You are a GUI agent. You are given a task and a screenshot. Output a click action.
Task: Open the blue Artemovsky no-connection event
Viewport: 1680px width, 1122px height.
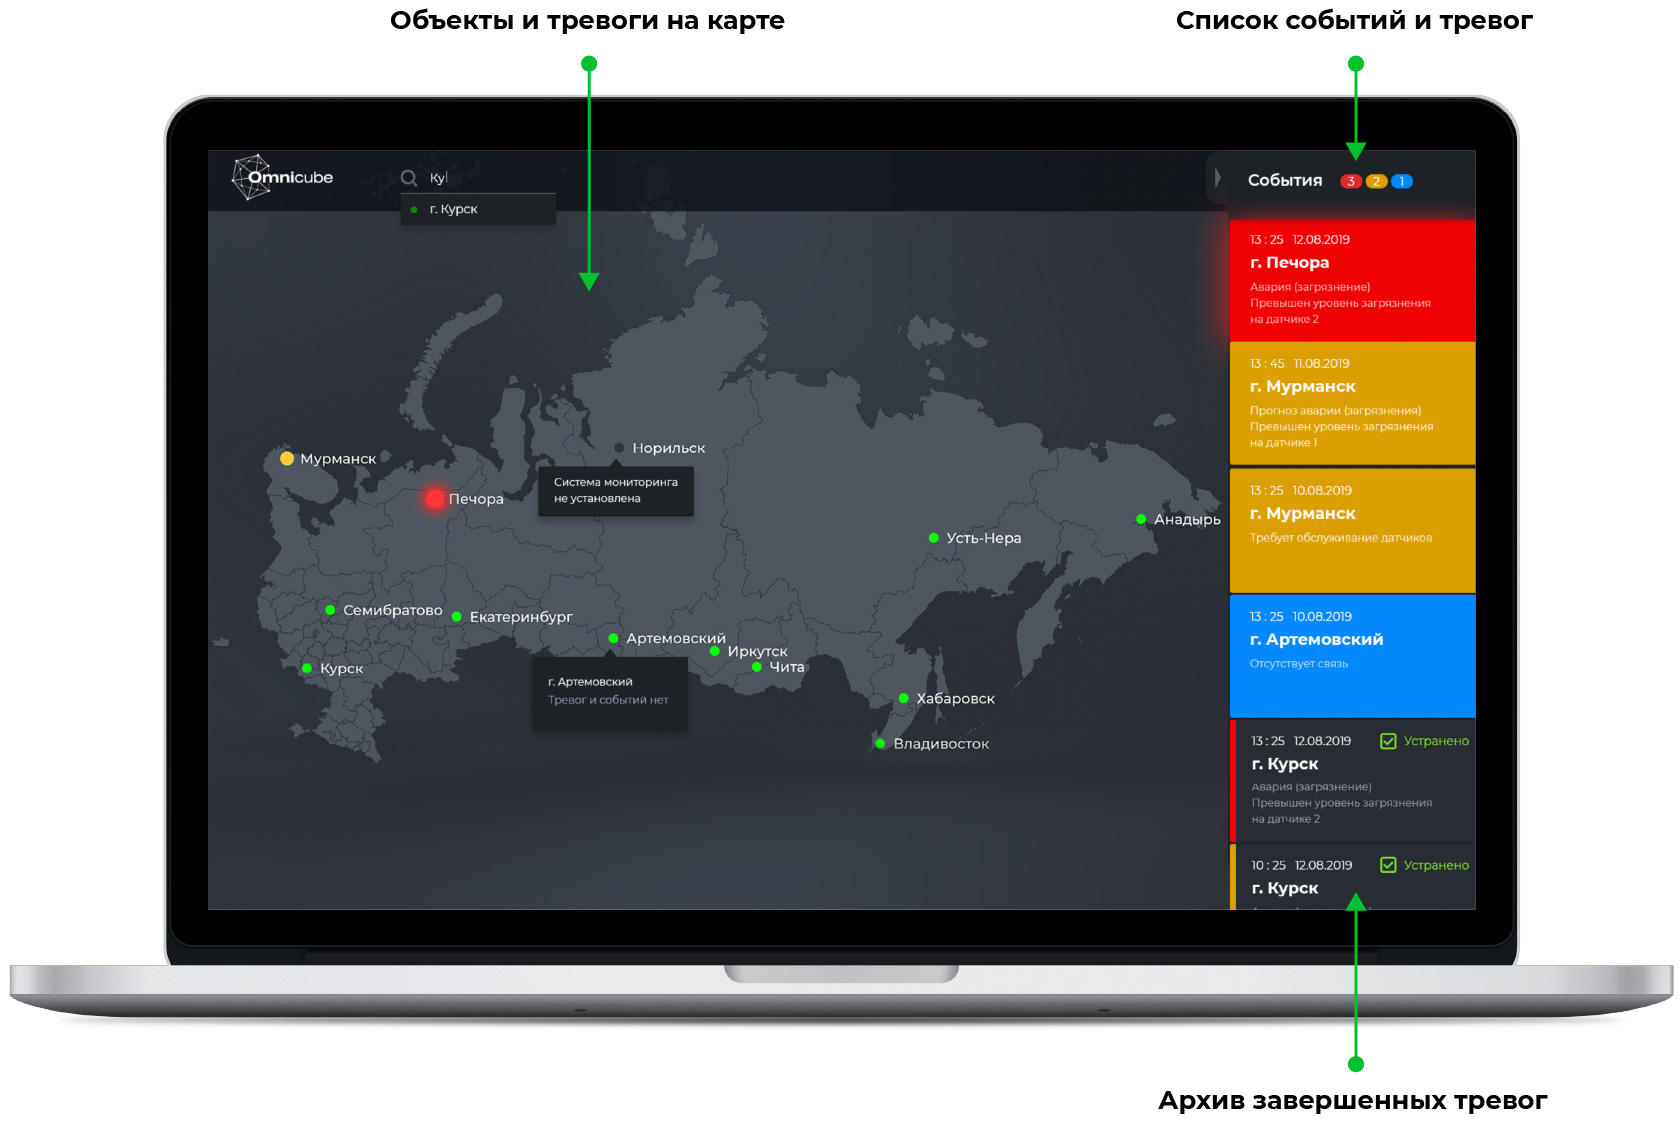[1352, 655]
